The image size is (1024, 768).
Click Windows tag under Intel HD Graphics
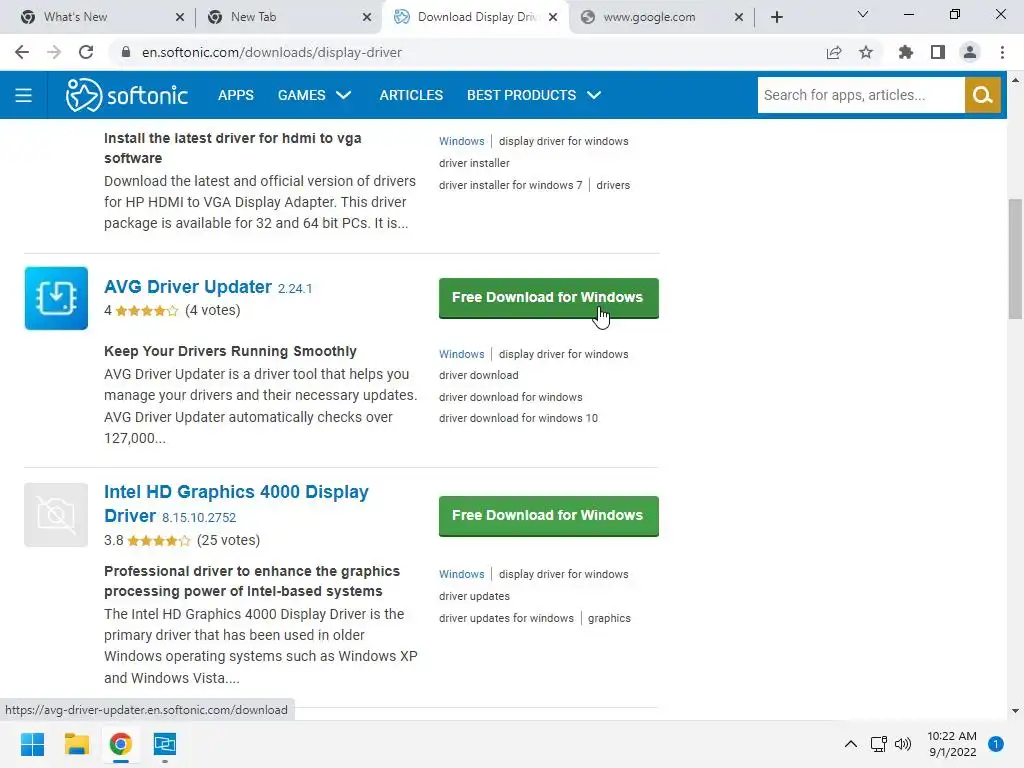tap(462, 574)
